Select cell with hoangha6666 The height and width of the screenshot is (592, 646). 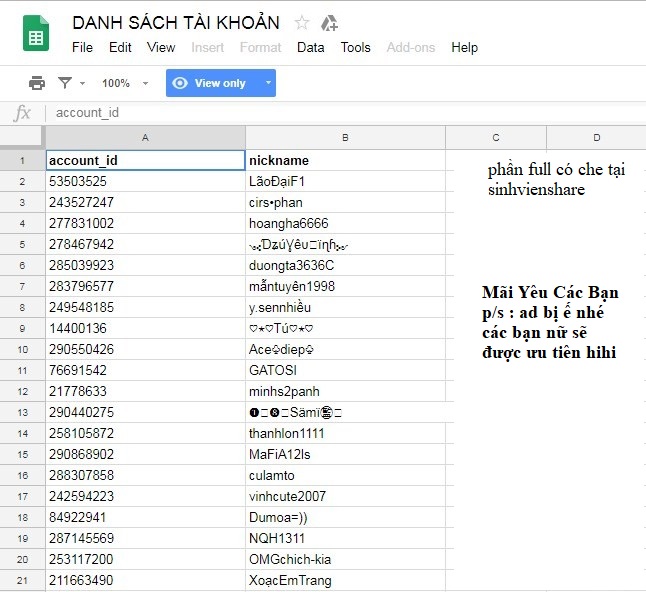pos(345,223)
